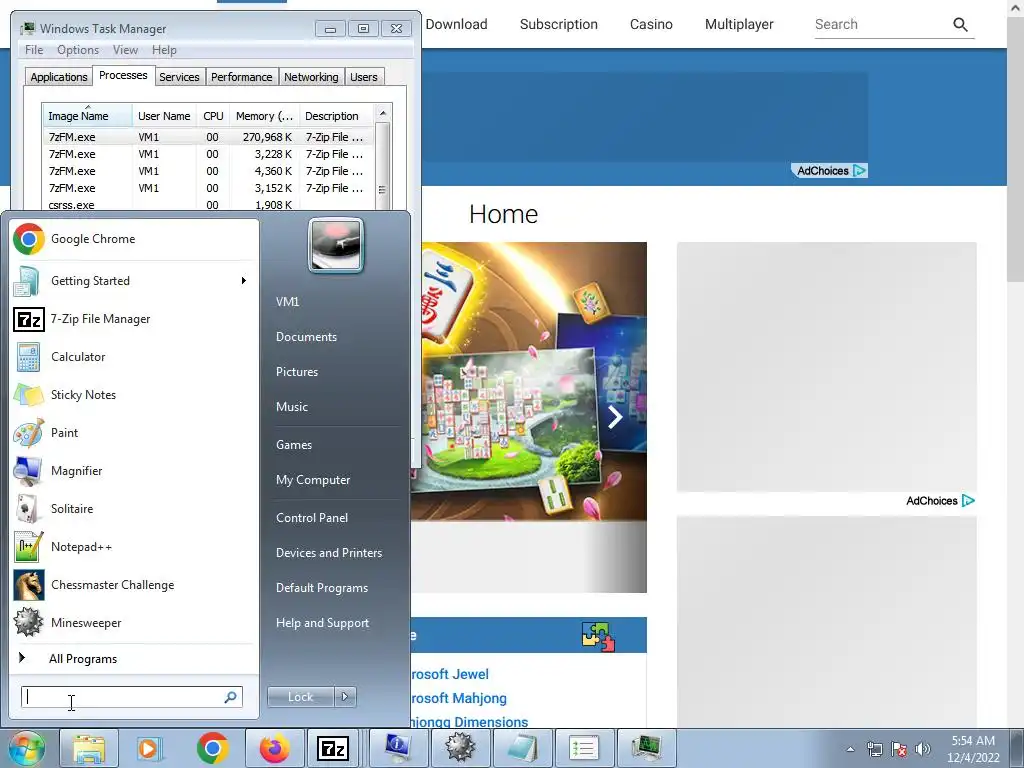Open Task Manager View menu
The height and width of the screenshot is (768, 1024).
(125, 50)
